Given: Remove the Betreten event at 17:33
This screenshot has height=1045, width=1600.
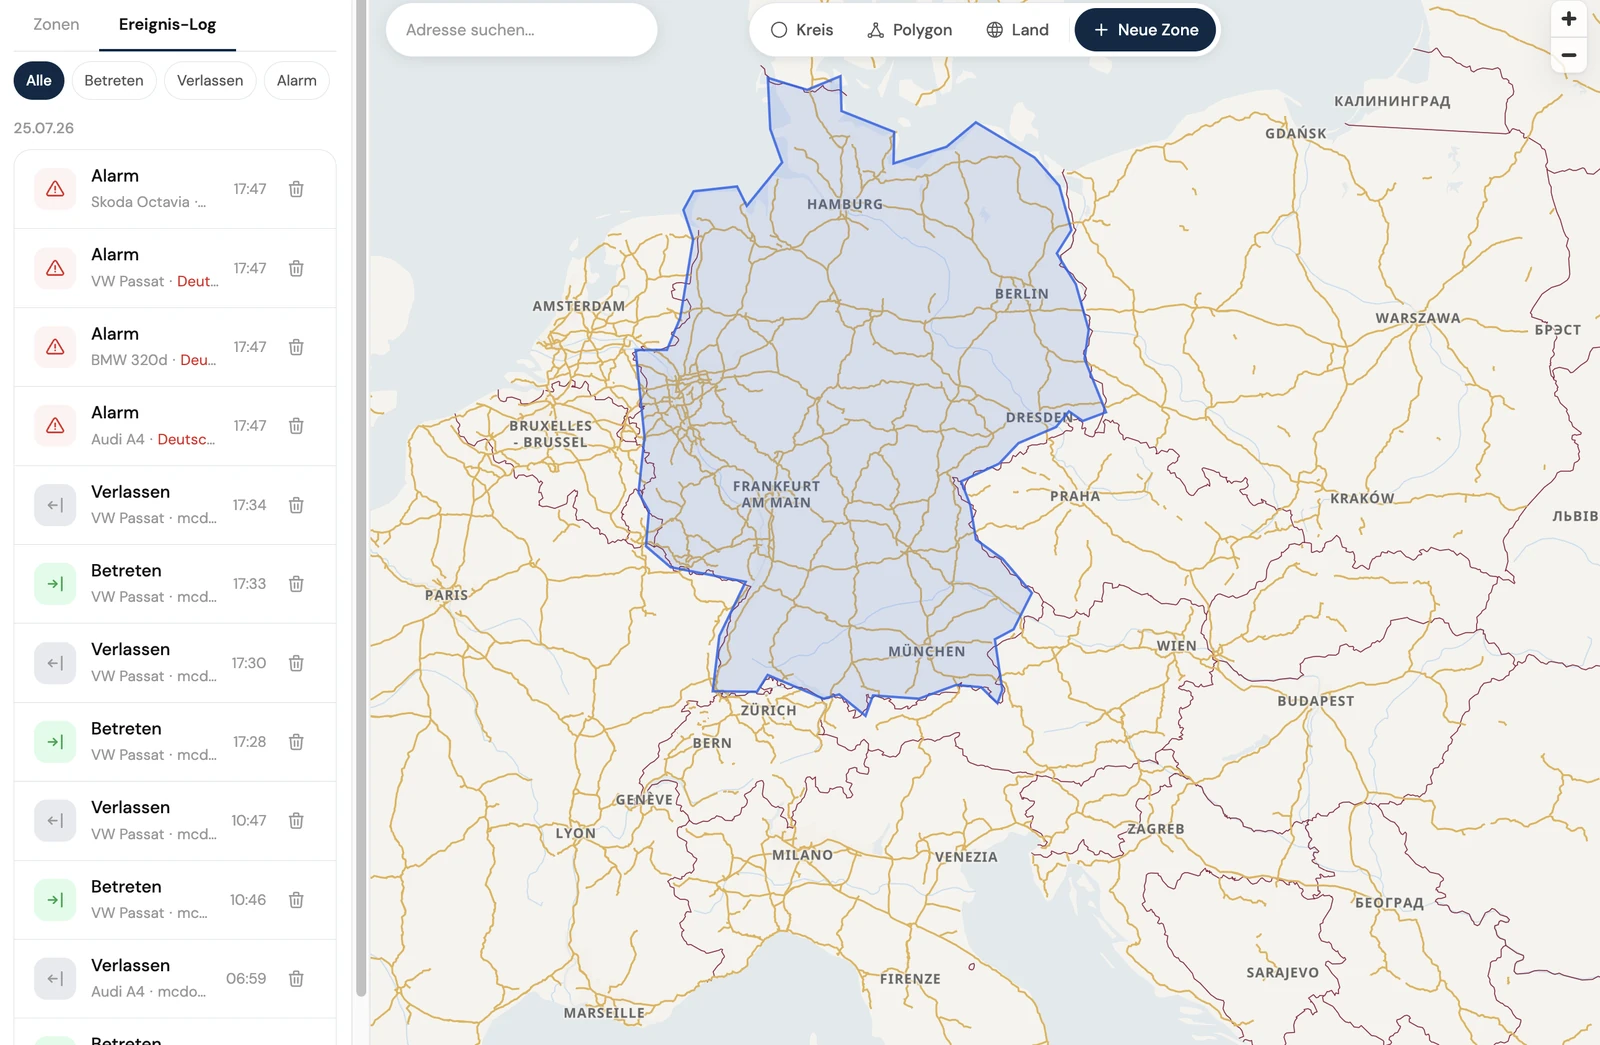Looking at the screenshot, I should tap(296, 584).
